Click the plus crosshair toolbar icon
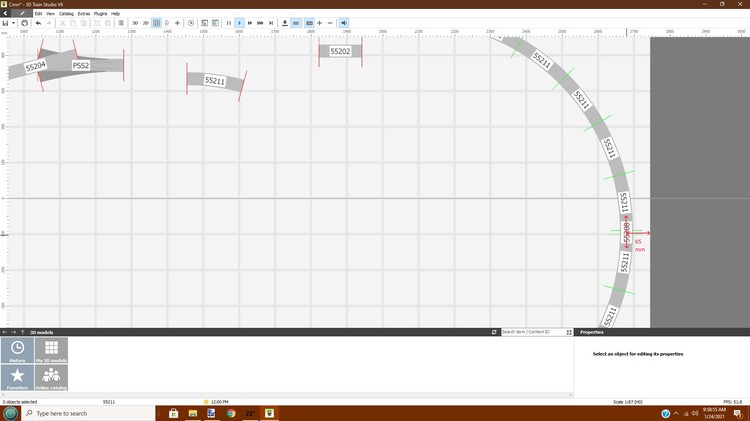The height and width of the screenshot is (421, 750). coord(177,23)
